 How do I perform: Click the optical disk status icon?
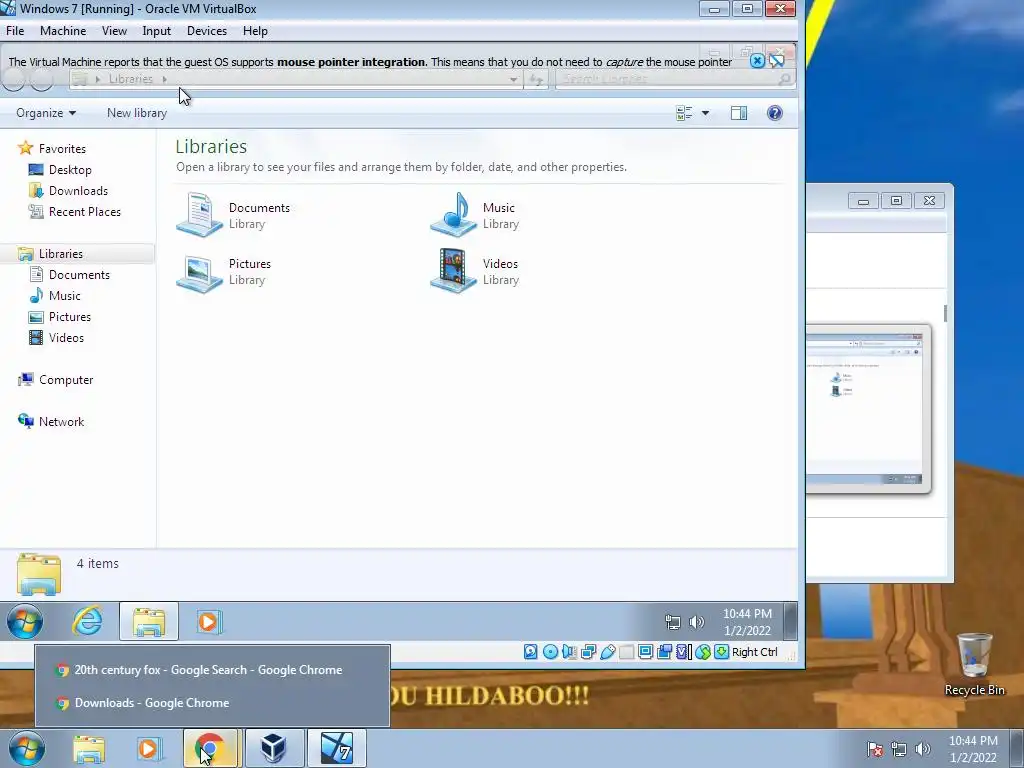[550, 652]
